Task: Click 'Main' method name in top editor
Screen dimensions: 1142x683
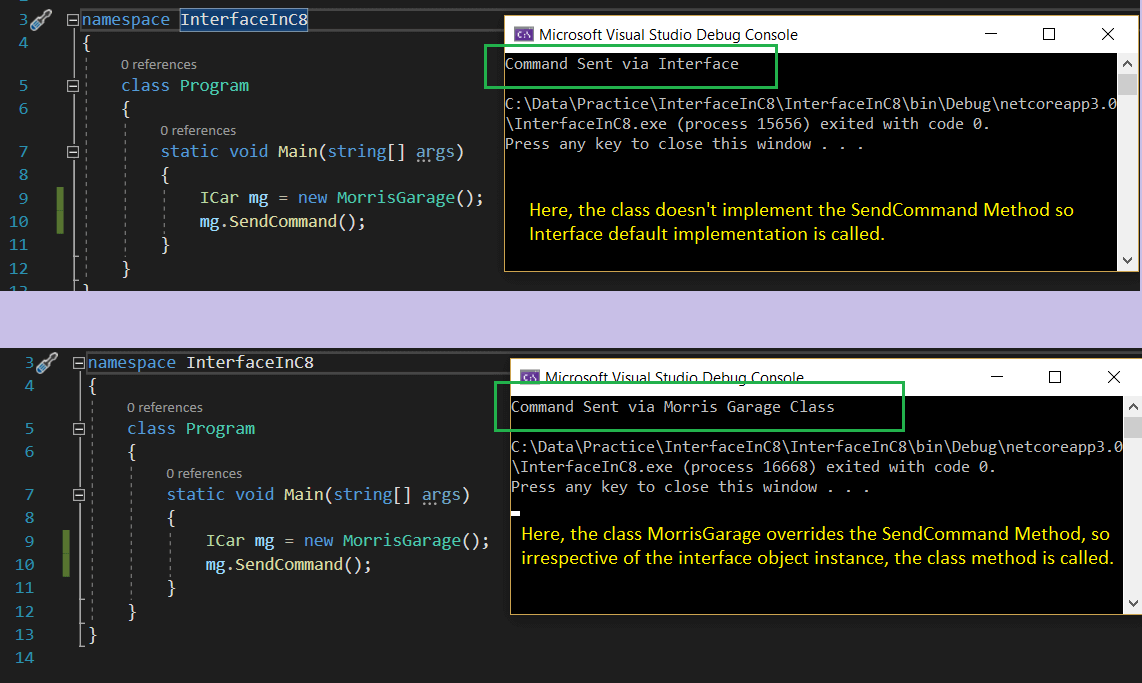Action: 297,151
